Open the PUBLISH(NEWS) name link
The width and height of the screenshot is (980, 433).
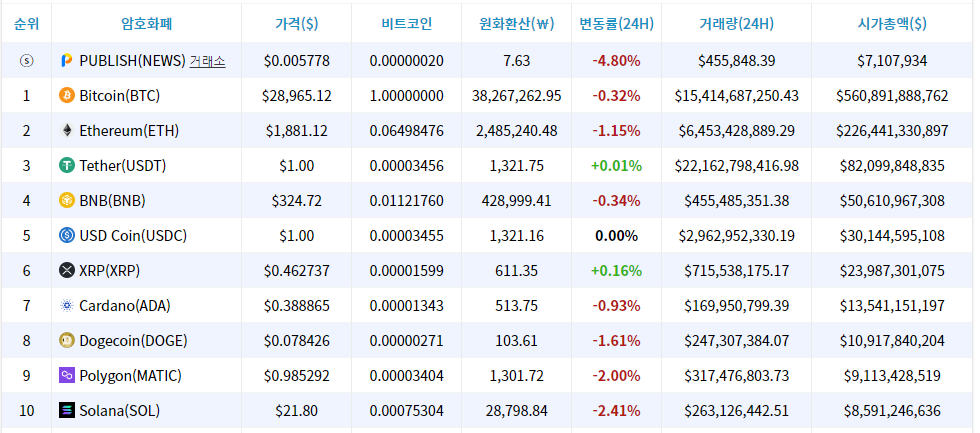[132, 61]
